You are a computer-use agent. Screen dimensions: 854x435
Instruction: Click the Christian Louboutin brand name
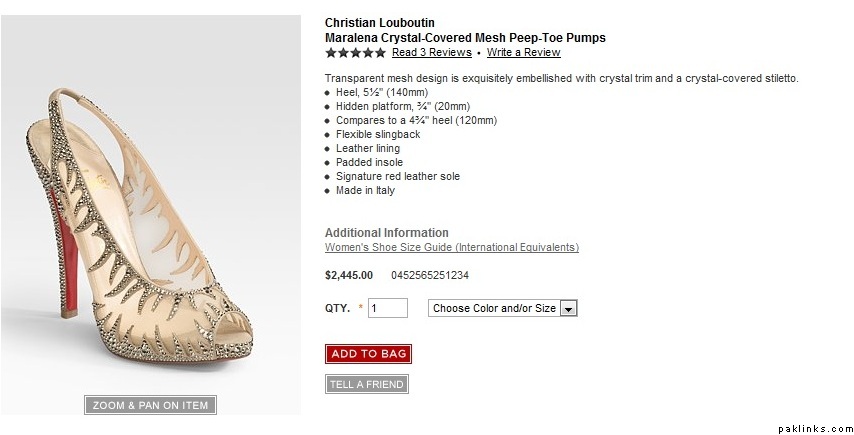[x=380, y=23]
